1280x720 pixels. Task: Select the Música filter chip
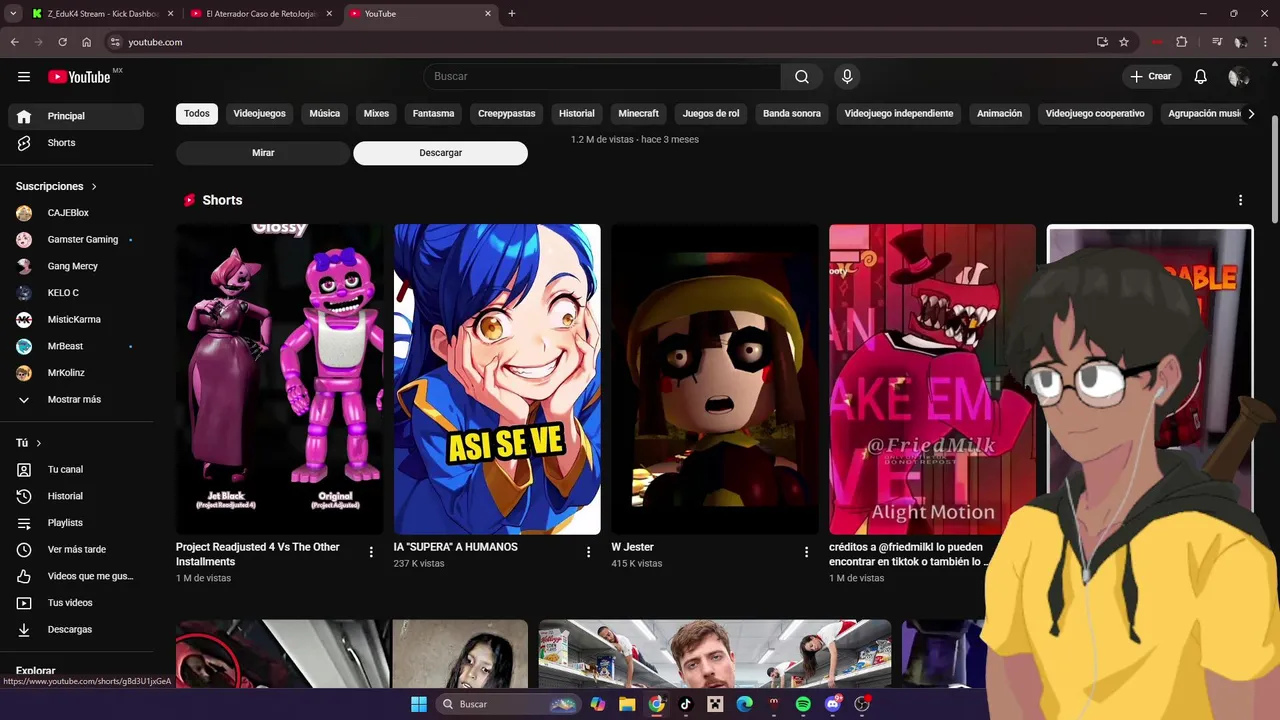pyautogui.click(x=325, y=114)
